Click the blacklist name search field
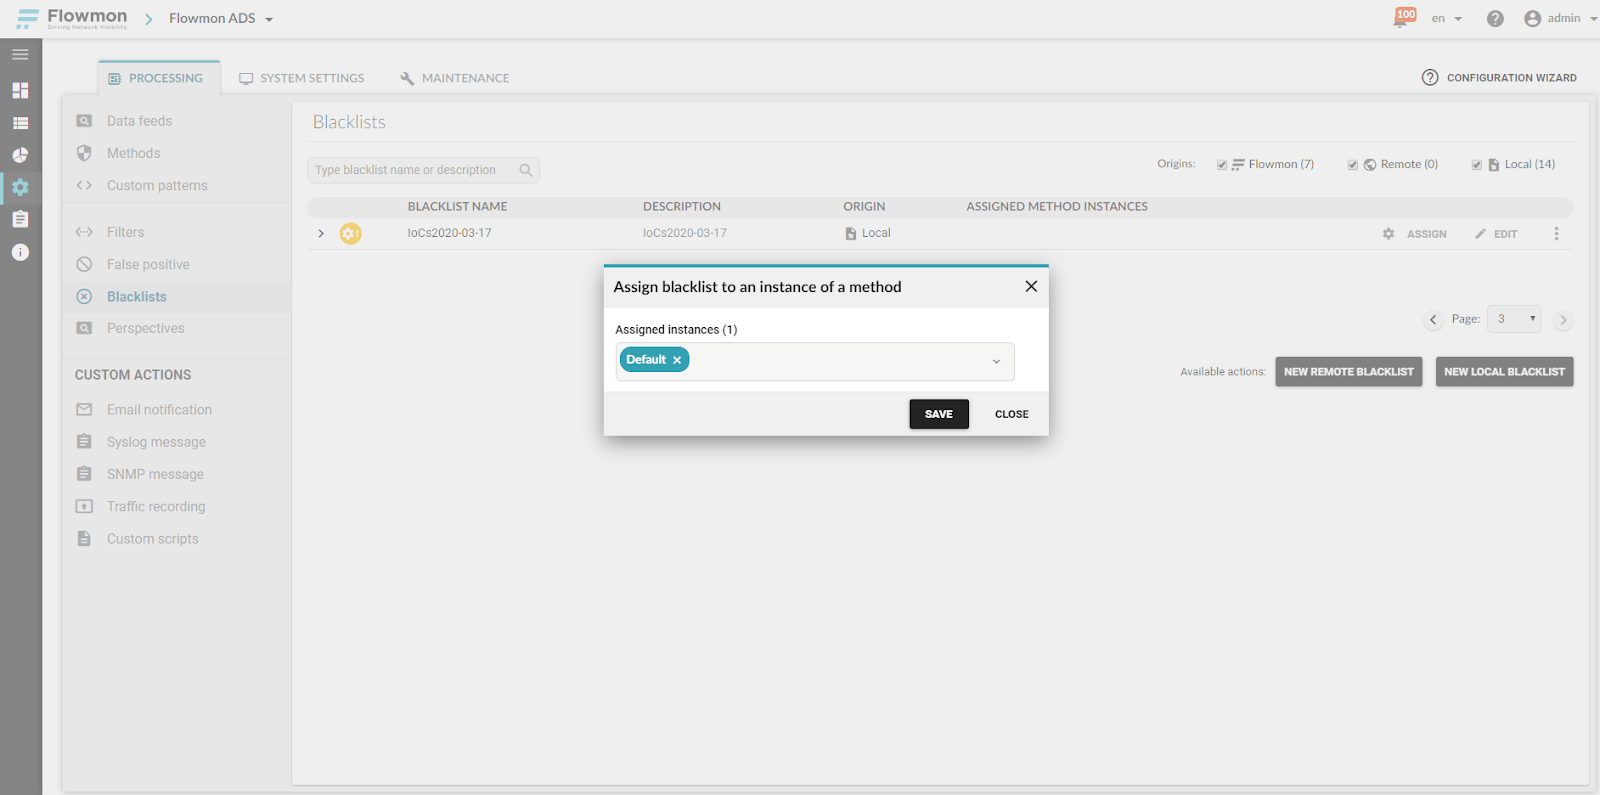This screenshot has width=1600, height=795. (410, 171)
